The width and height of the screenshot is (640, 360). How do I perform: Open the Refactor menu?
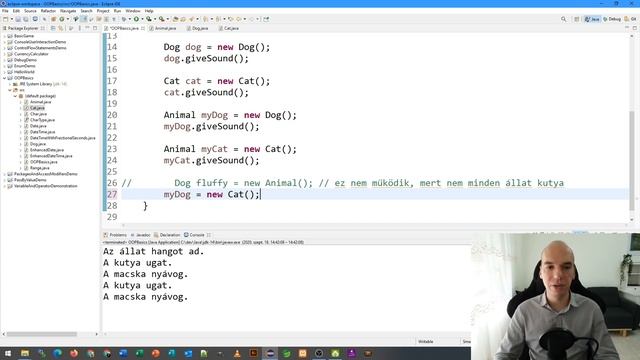point(48,11)
